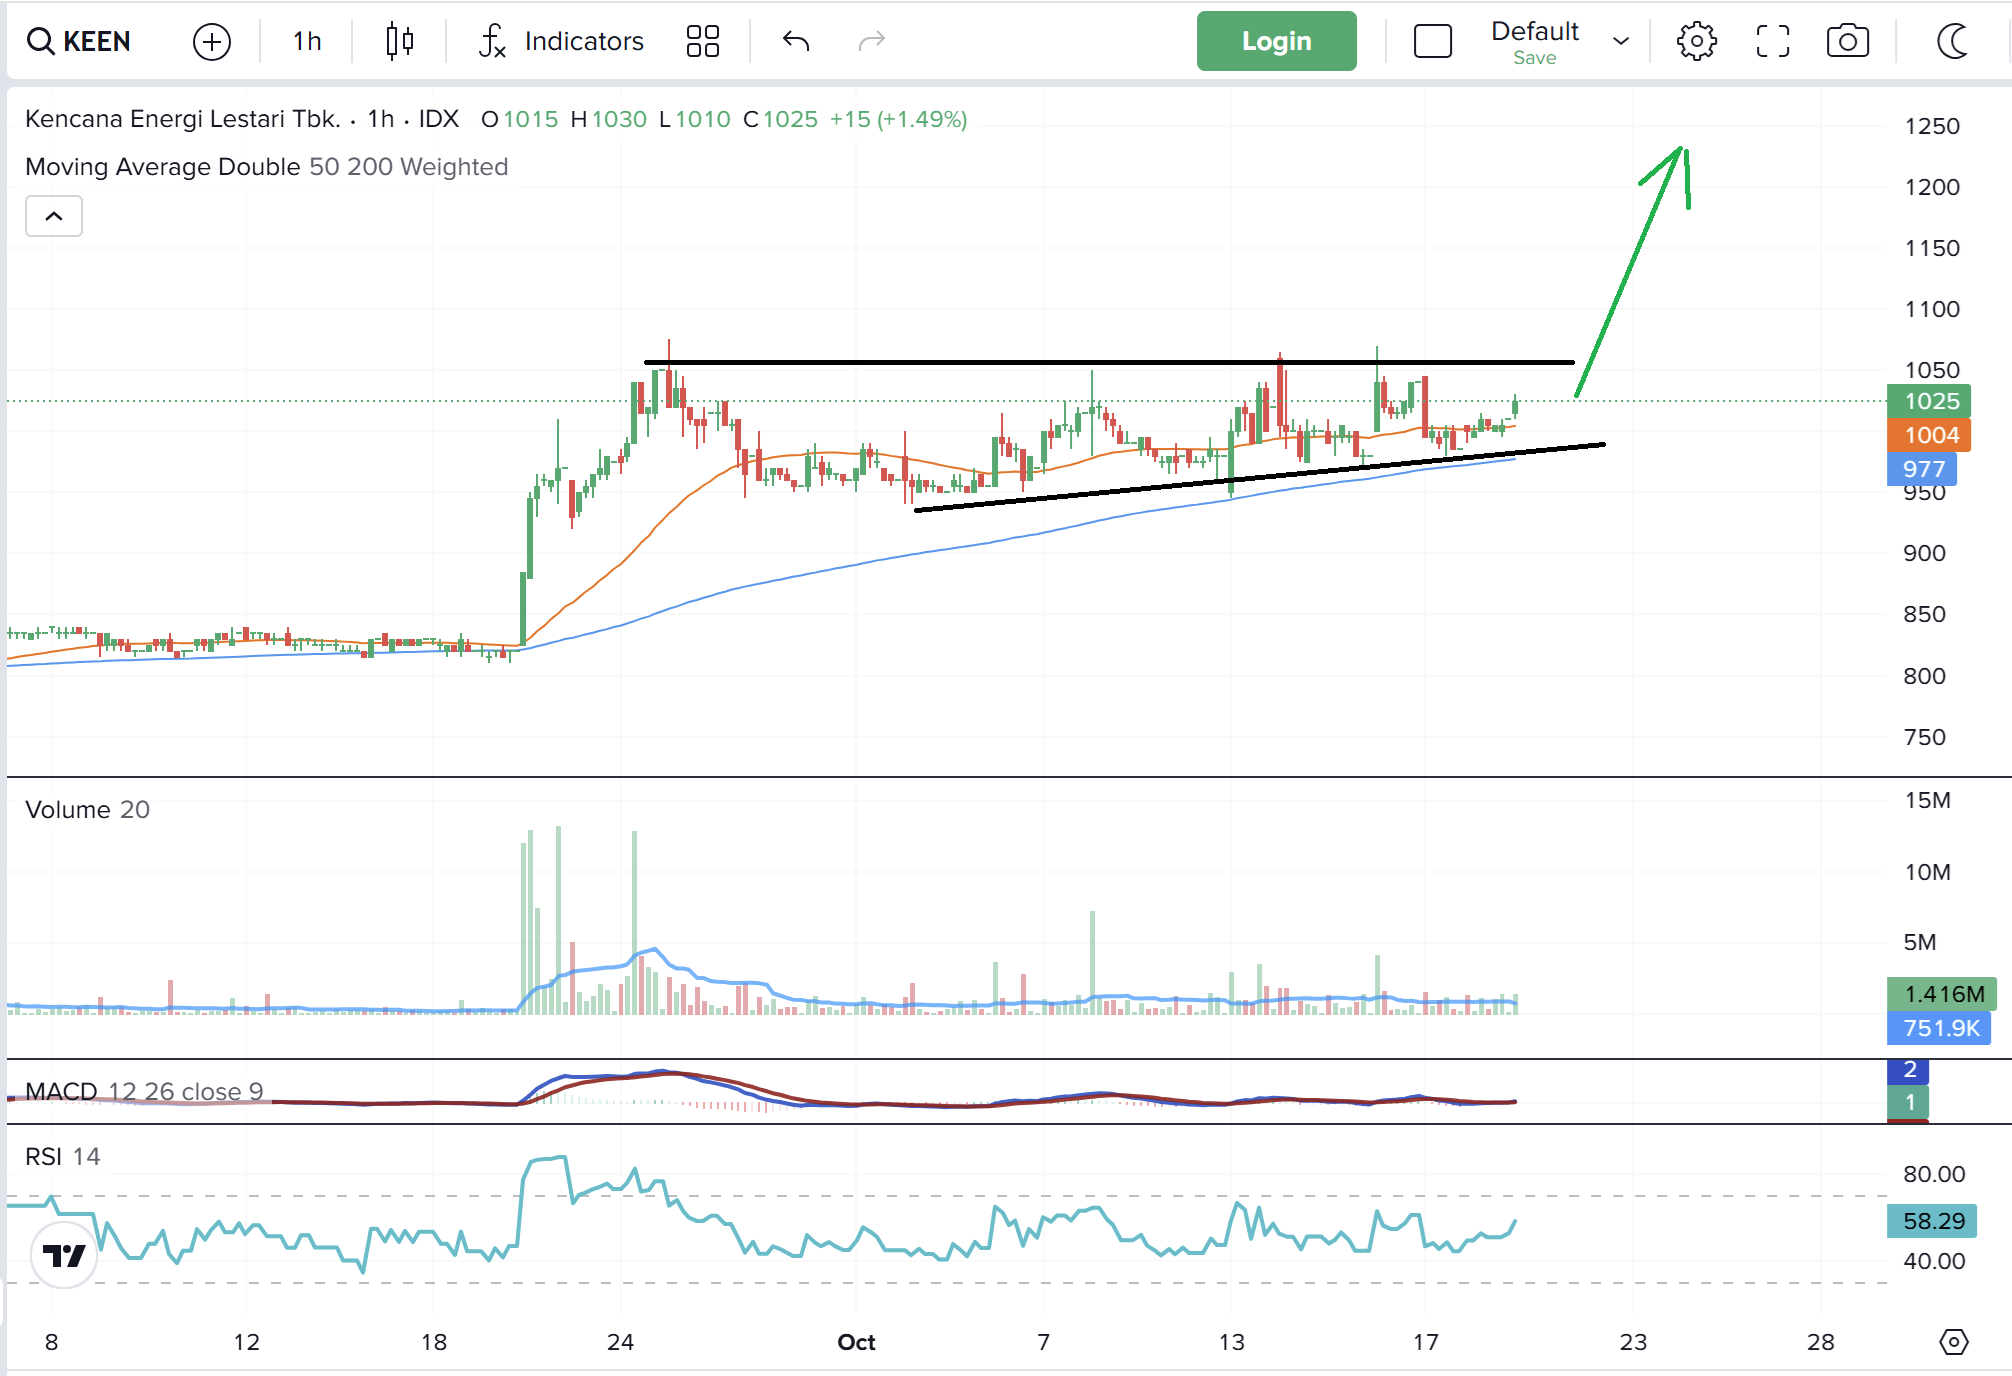Image resolution: width=2012 pixels, height=1376 pixels.
Task: Open the candlestick chart style icon
Action: tap(399, 41)
